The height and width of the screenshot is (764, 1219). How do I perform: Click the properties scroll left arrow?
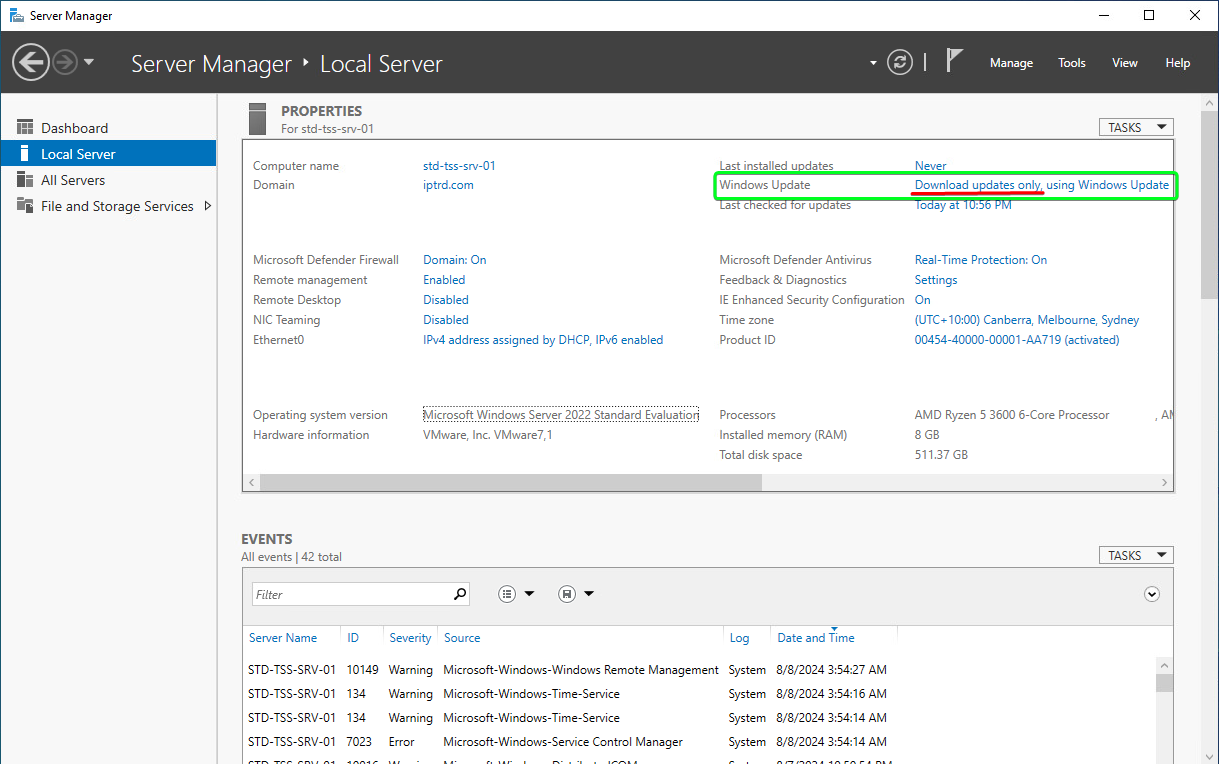coord(251,482)
